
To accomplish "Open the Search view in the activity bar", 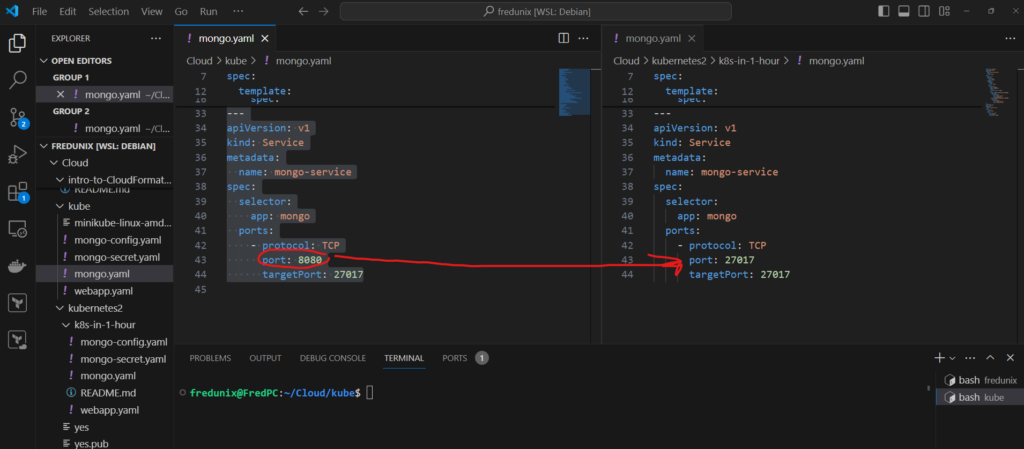I will [x=17, y=80].
